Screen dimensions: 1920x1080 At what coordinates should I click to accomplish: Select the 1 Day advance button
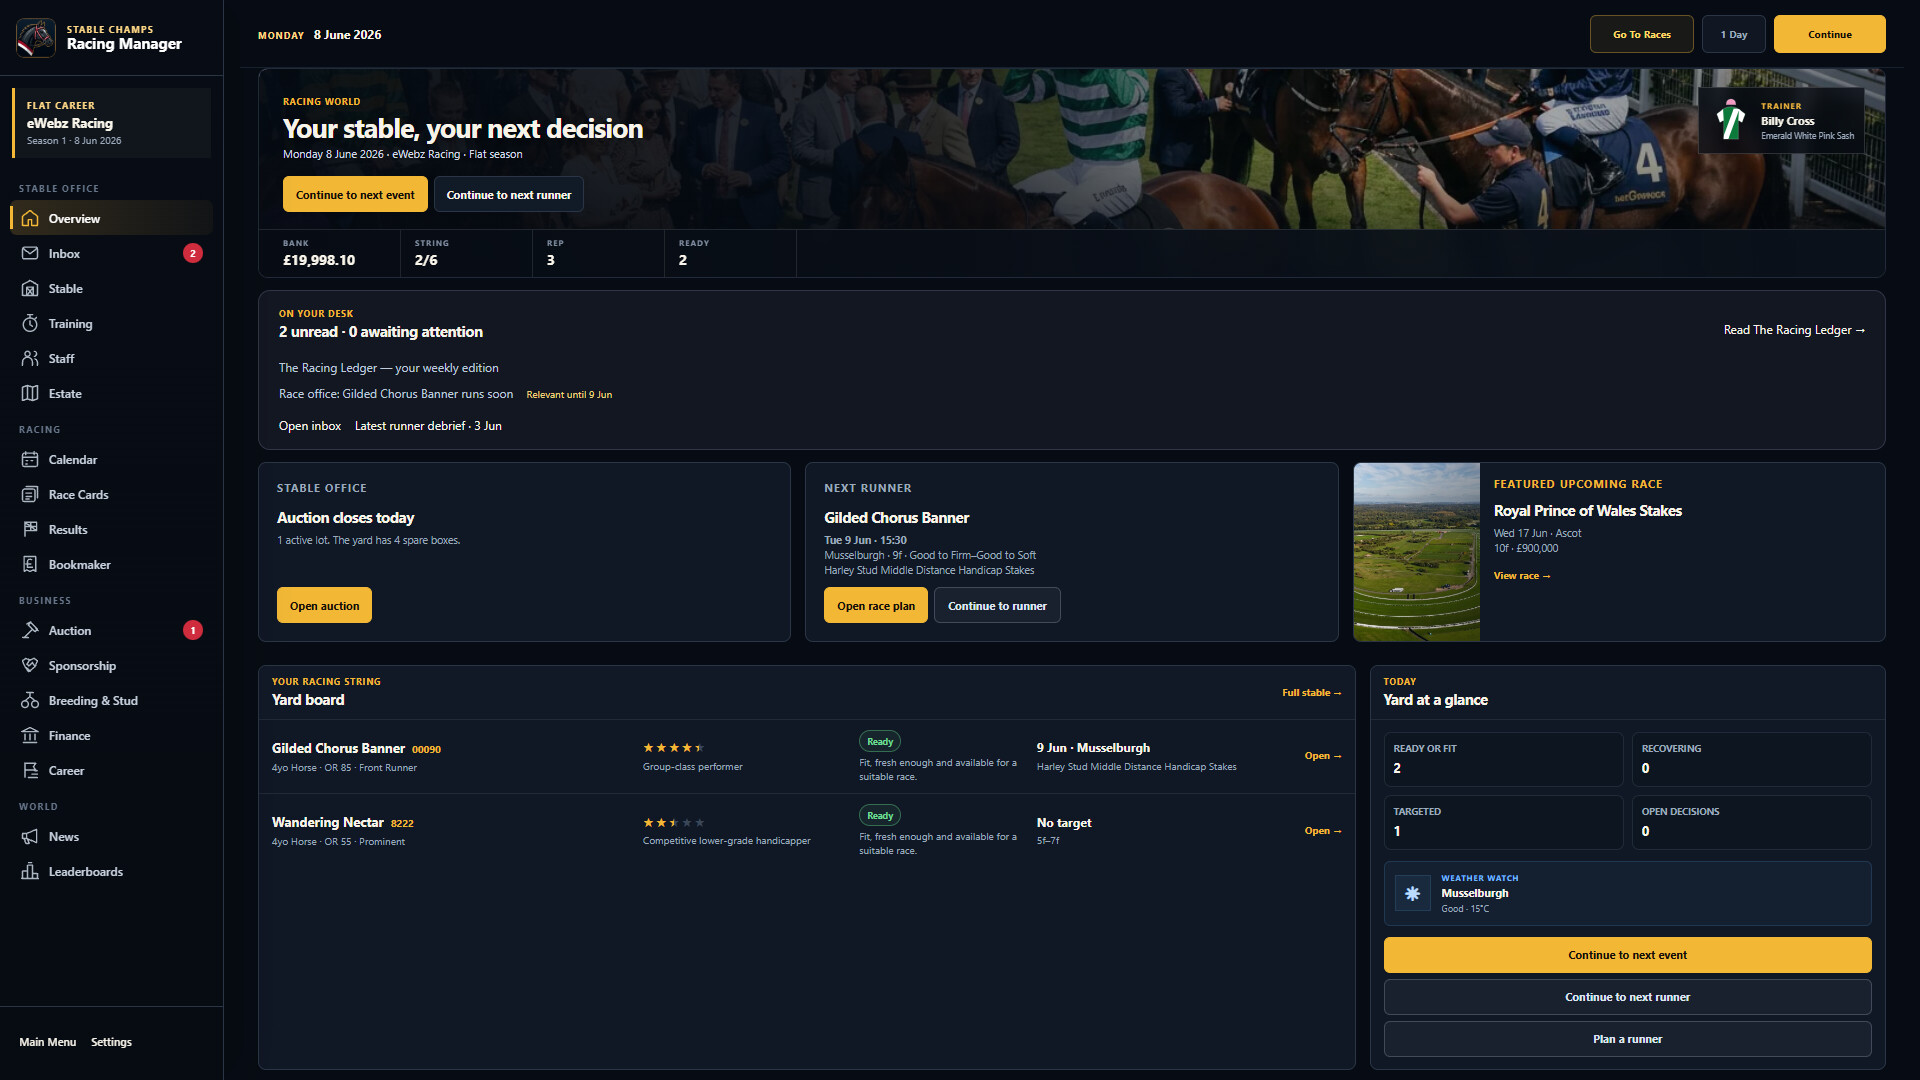(1733, 34)
